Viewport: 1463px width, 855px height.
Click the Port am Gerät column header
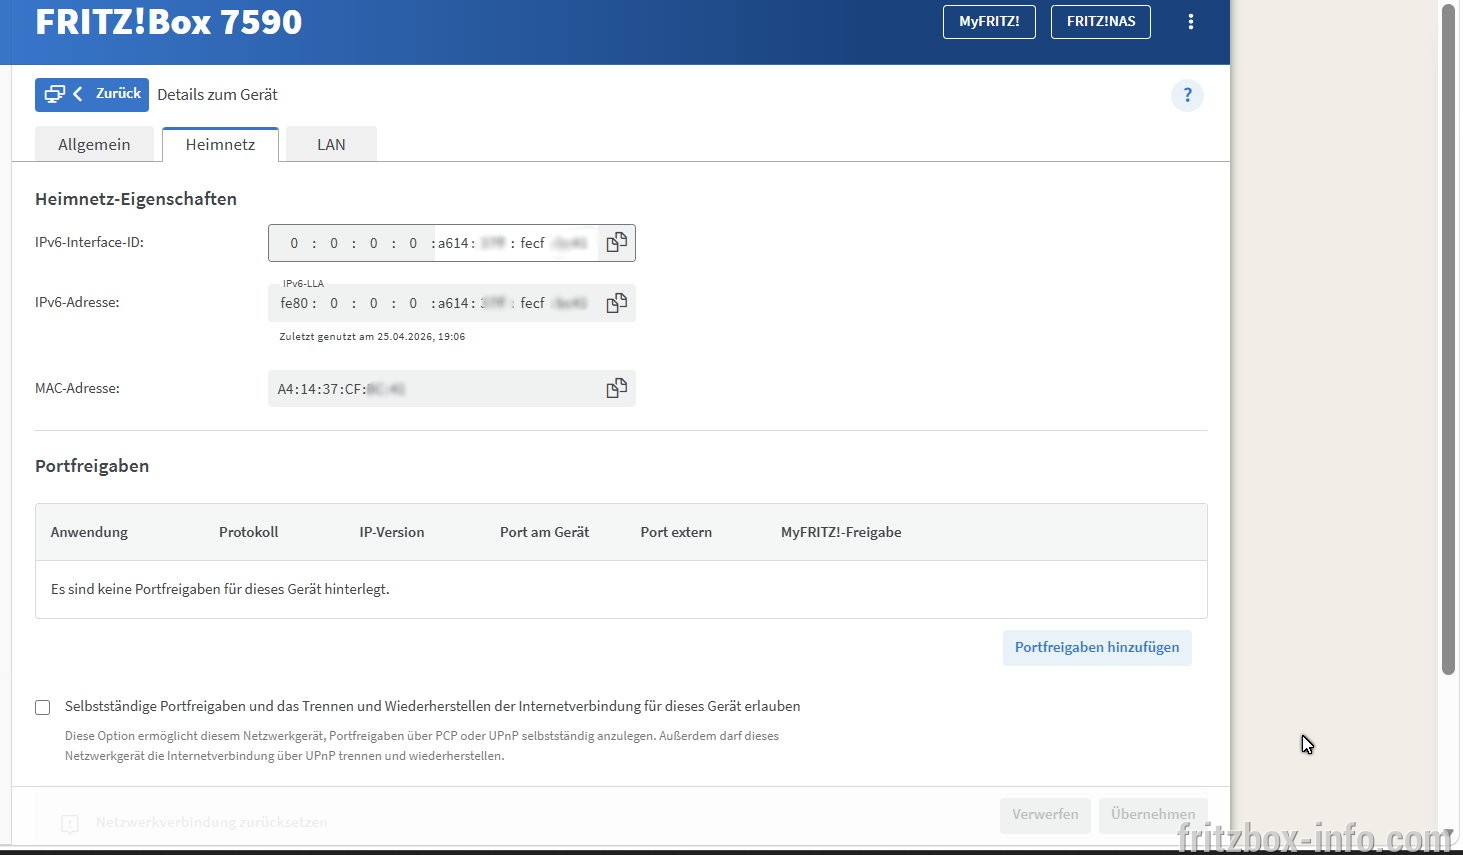coord(544,532)
